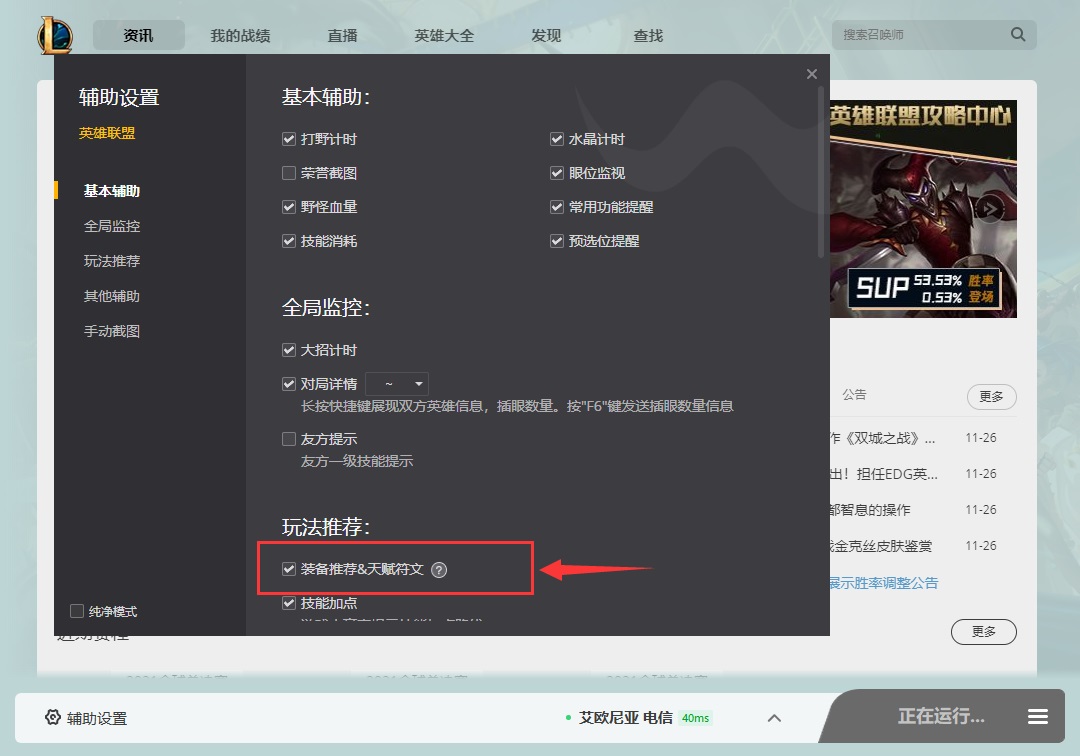1080x756 pixels.
Task: Jump to 全局监控 section in sidebar
Action: click(x=112, y=226)
